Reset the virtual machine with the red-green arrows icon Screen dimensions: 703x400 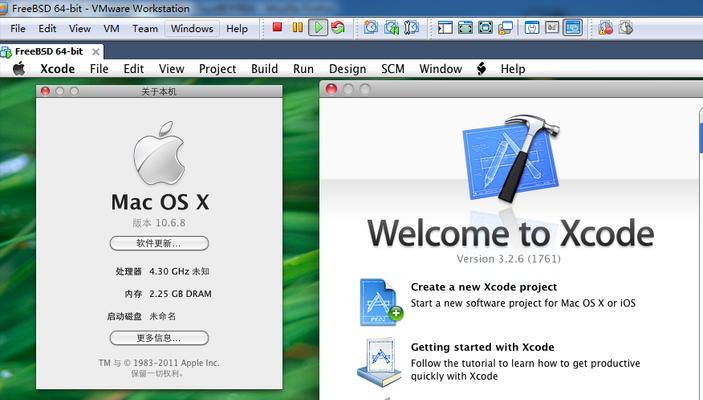point(338,28)
